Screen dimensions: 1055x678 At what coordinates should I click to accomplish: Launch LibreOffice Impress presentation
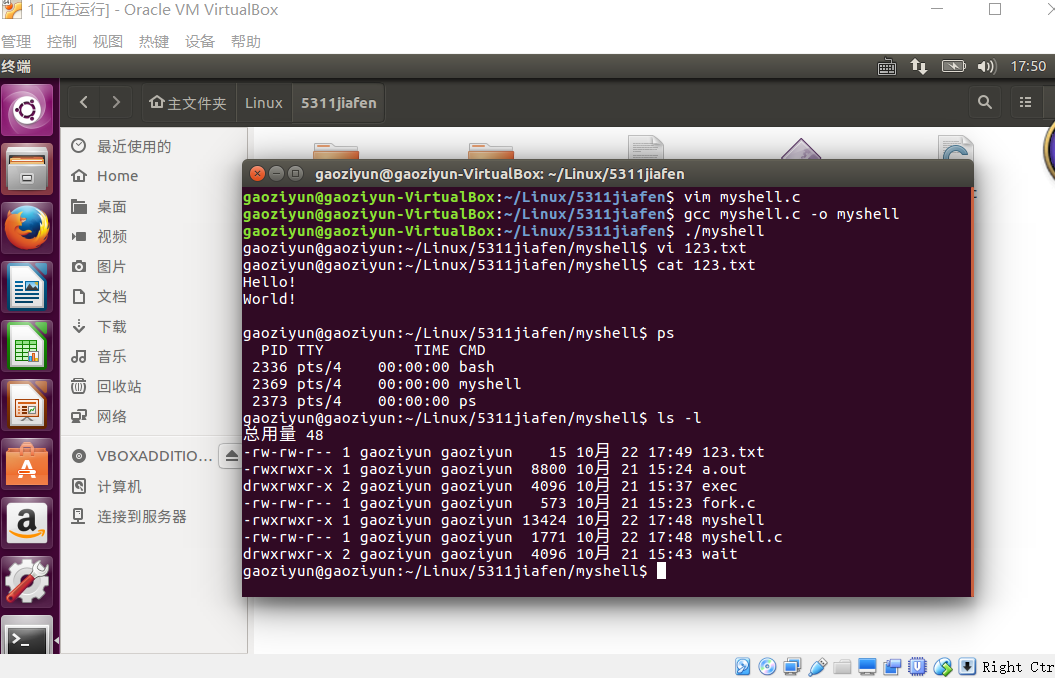pyautogui.click(x=27, y=406)
